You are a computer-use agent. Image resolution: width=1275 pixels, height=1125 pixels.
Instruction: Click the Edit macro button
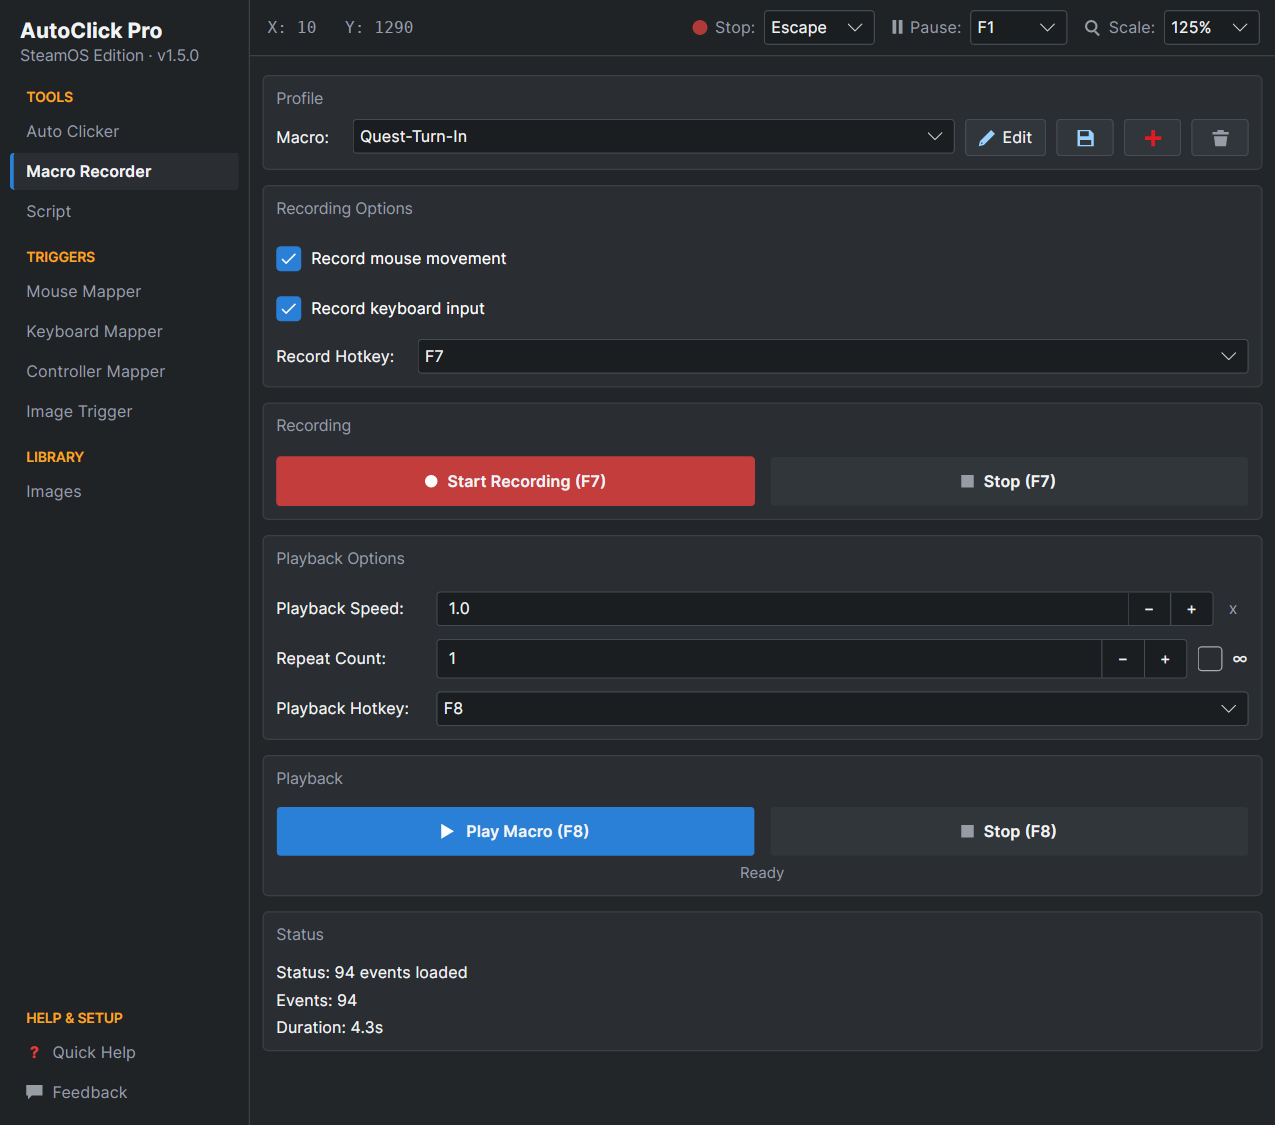click(1005, 138)
